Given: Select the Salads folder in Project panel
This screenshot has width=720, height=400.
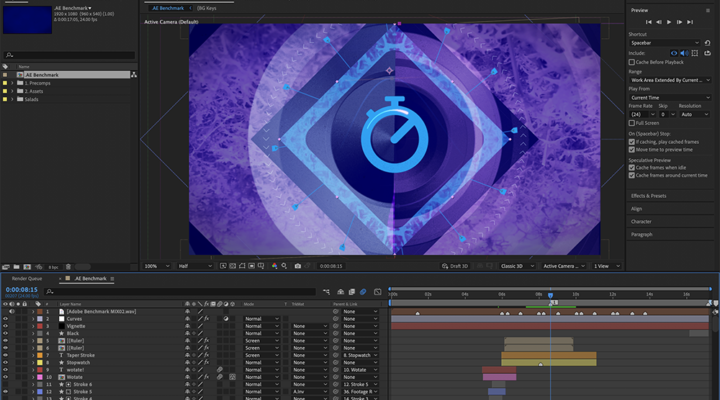Looking at the screenshot, I should tap(31, 99).
